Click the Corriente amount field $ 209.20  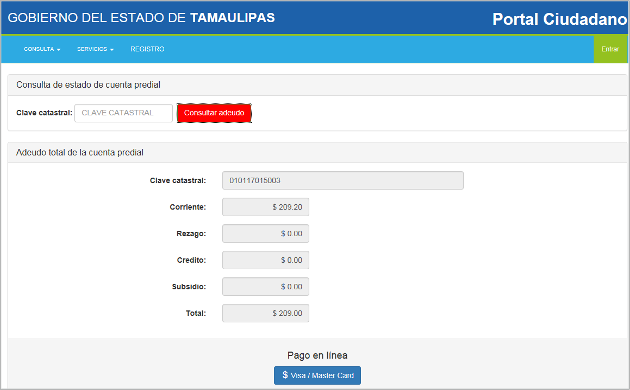pyautogui.click(x=265, y=207)
